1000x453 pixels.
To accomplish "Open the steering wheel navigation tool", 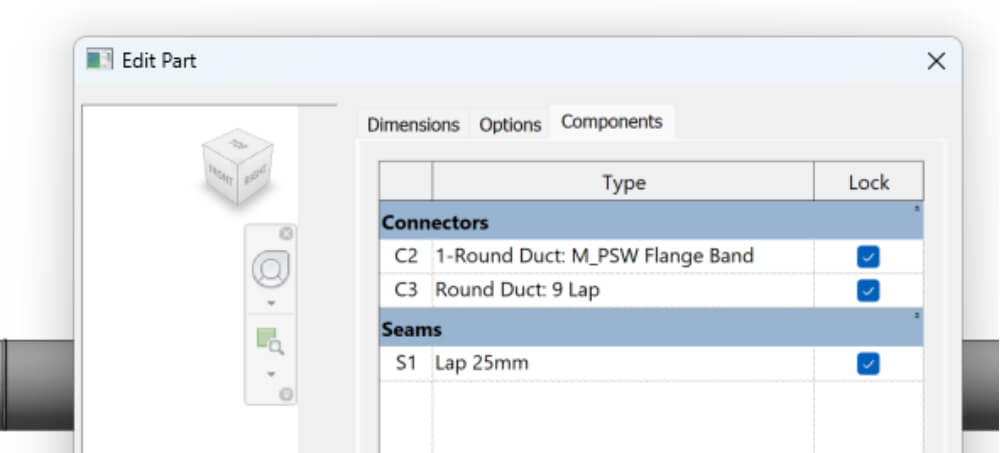I will click(x=271, y=269).
